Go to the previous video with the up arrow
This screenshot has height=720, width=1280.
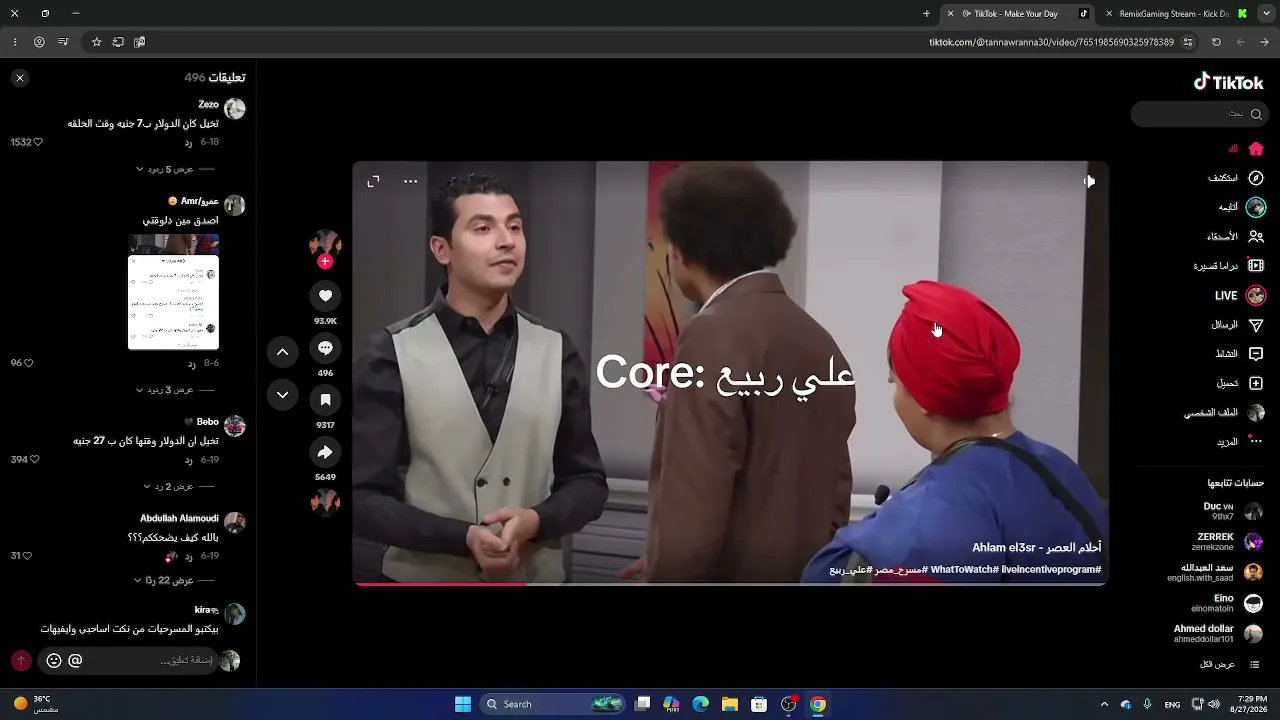pyautogui.click(x=282, y=352)
